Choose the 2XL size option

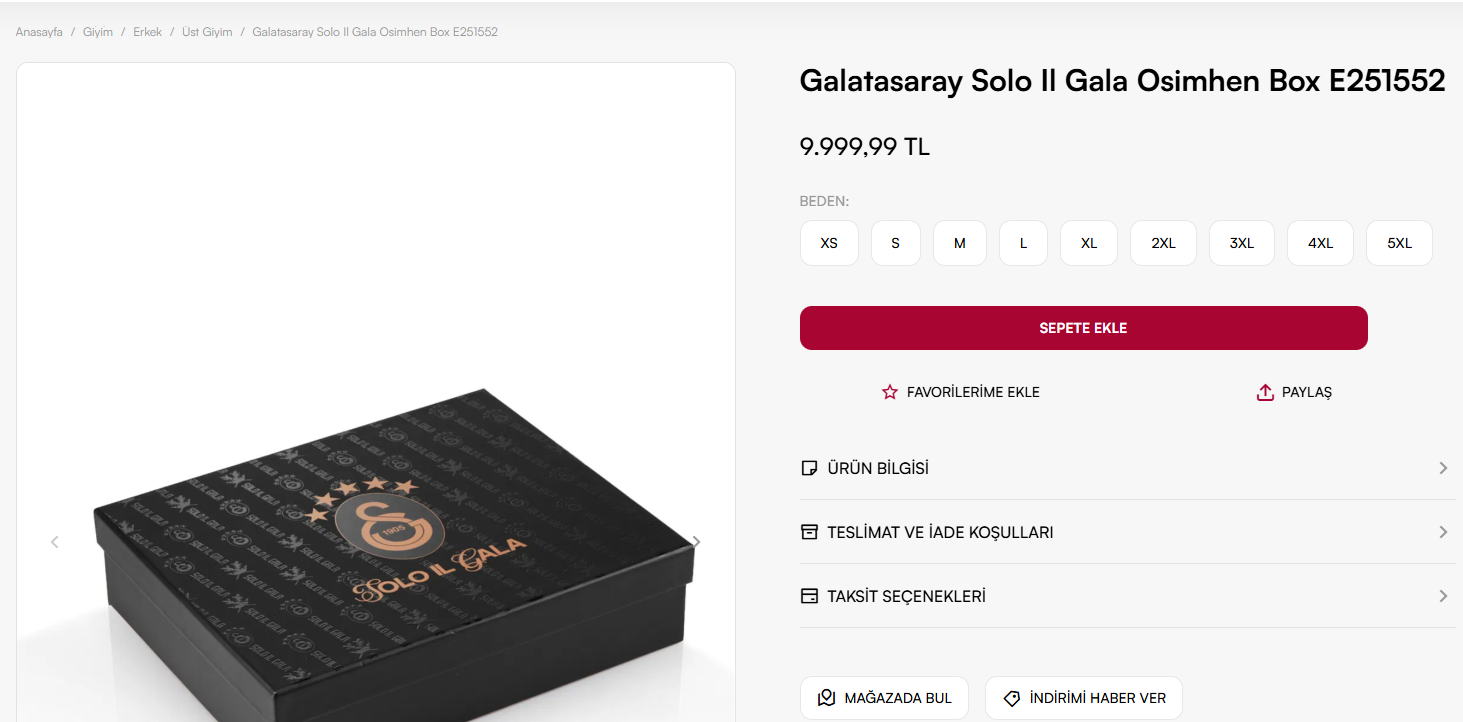pos(1163,243)
